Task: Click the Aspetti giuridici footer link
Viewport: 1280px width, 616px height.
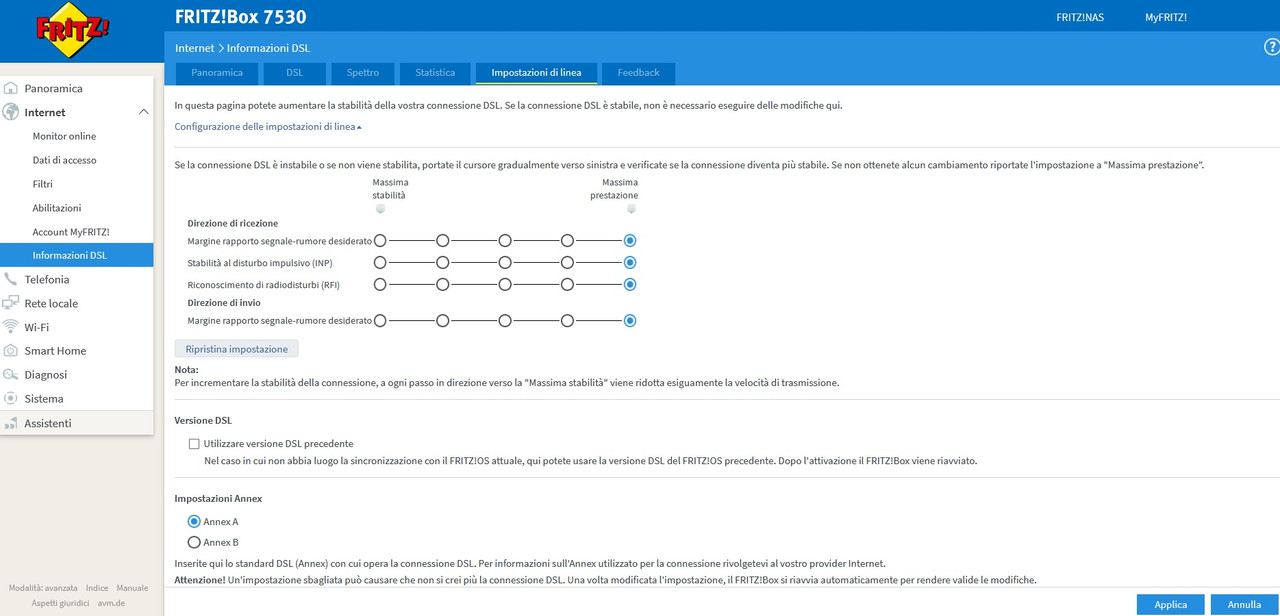Action: 60,603
